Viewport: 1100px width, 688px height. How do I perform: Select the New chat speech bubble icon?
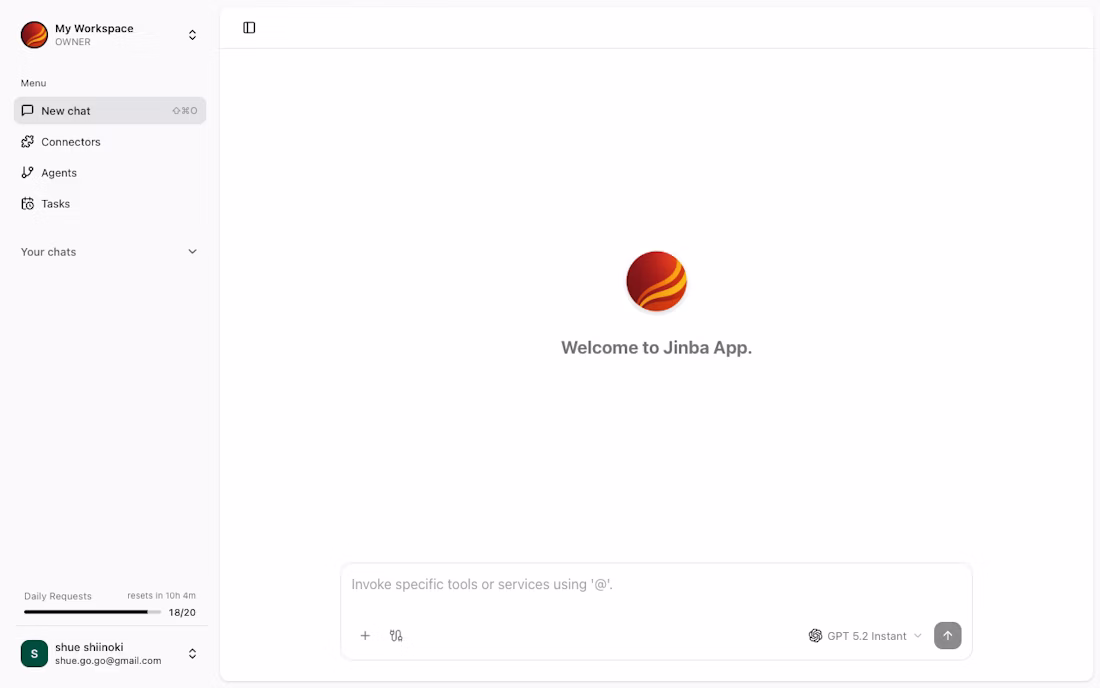pyautogui.click(x=27, y=110)
